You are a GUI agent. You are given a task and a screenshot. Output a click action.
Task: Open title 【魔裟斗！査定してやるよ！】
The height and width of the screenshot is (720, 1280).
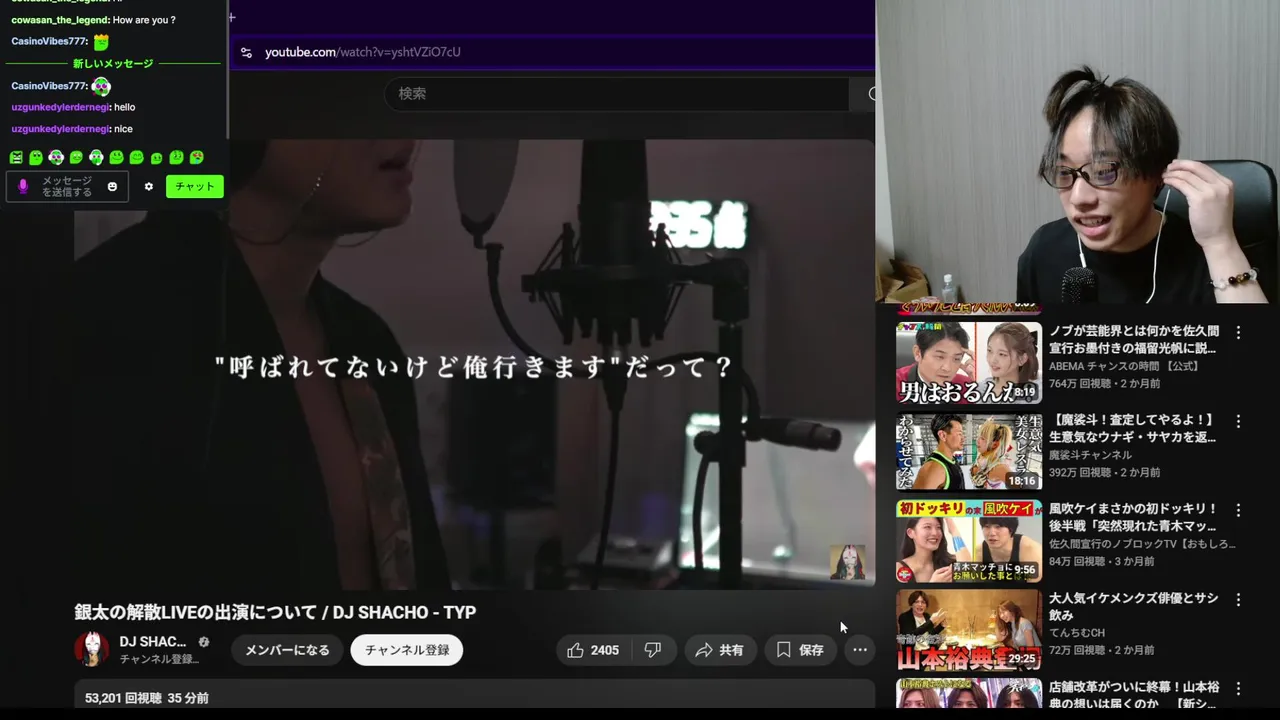point(1133,428)
